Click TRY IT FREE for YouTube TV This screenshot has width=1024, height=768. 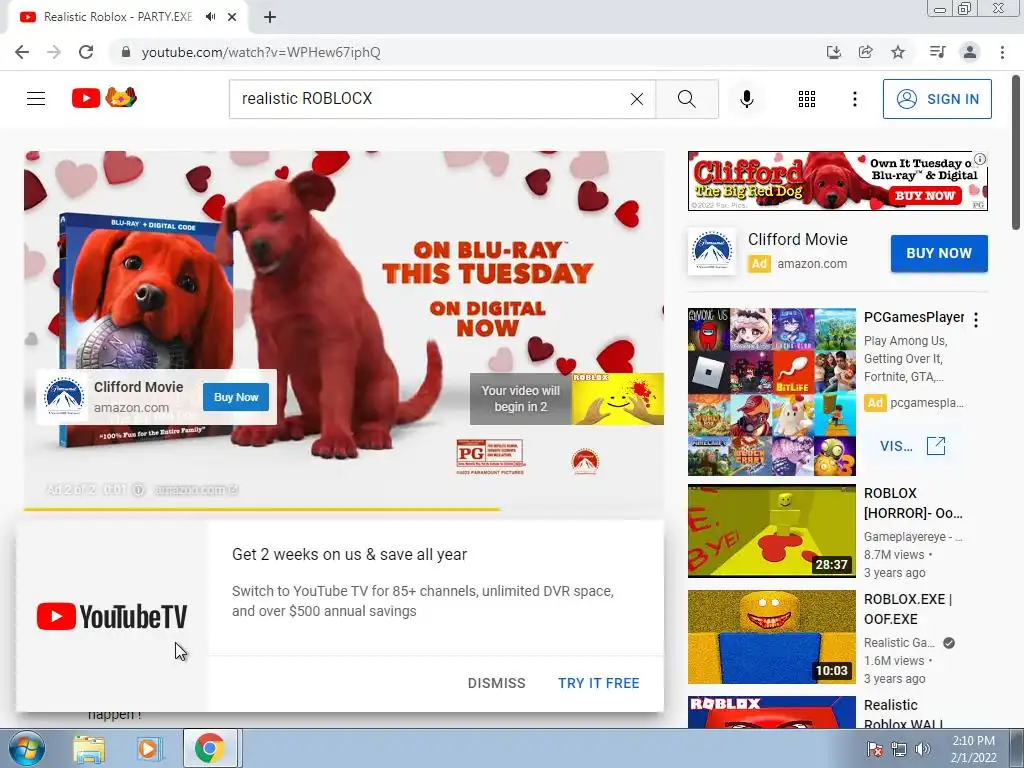pos(598,683)
